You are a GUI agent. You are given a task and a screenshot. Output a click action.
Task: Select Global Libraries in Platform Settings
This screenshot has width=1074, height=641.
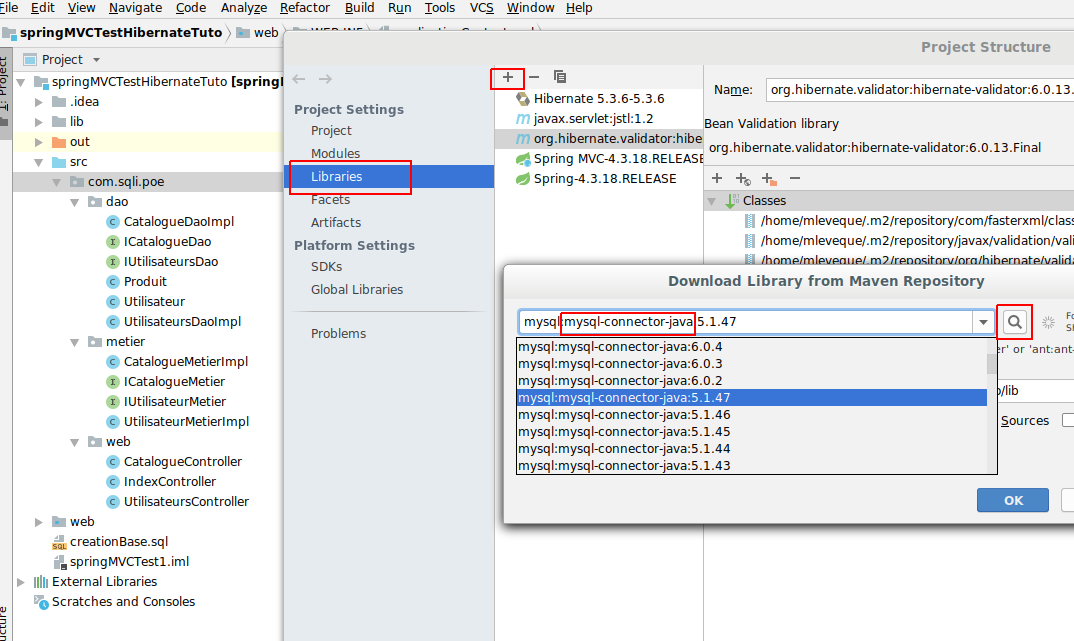coord(357,289)
